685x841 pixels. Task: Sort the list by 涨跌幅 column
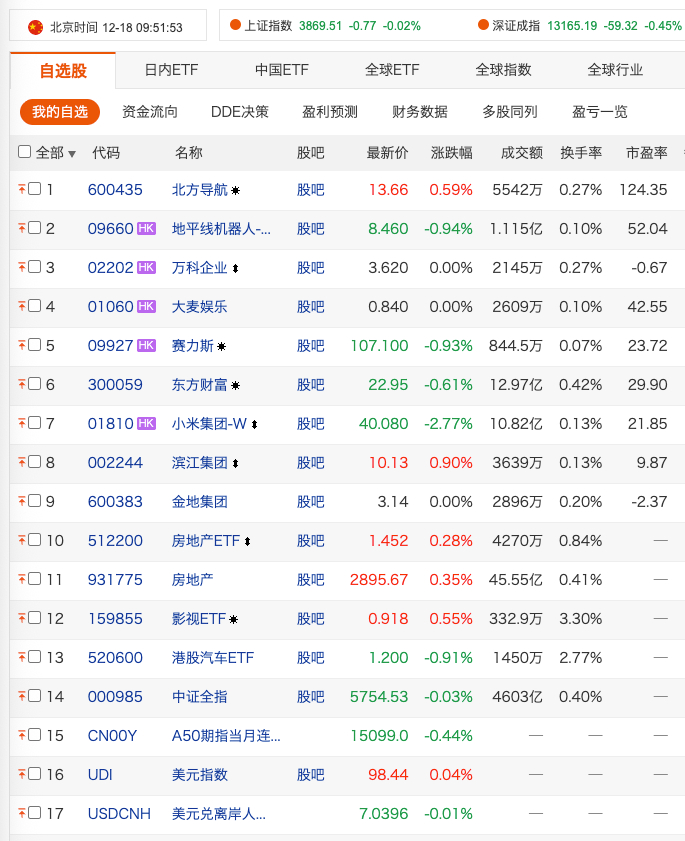pyautogui.click(x=450, y=150)
